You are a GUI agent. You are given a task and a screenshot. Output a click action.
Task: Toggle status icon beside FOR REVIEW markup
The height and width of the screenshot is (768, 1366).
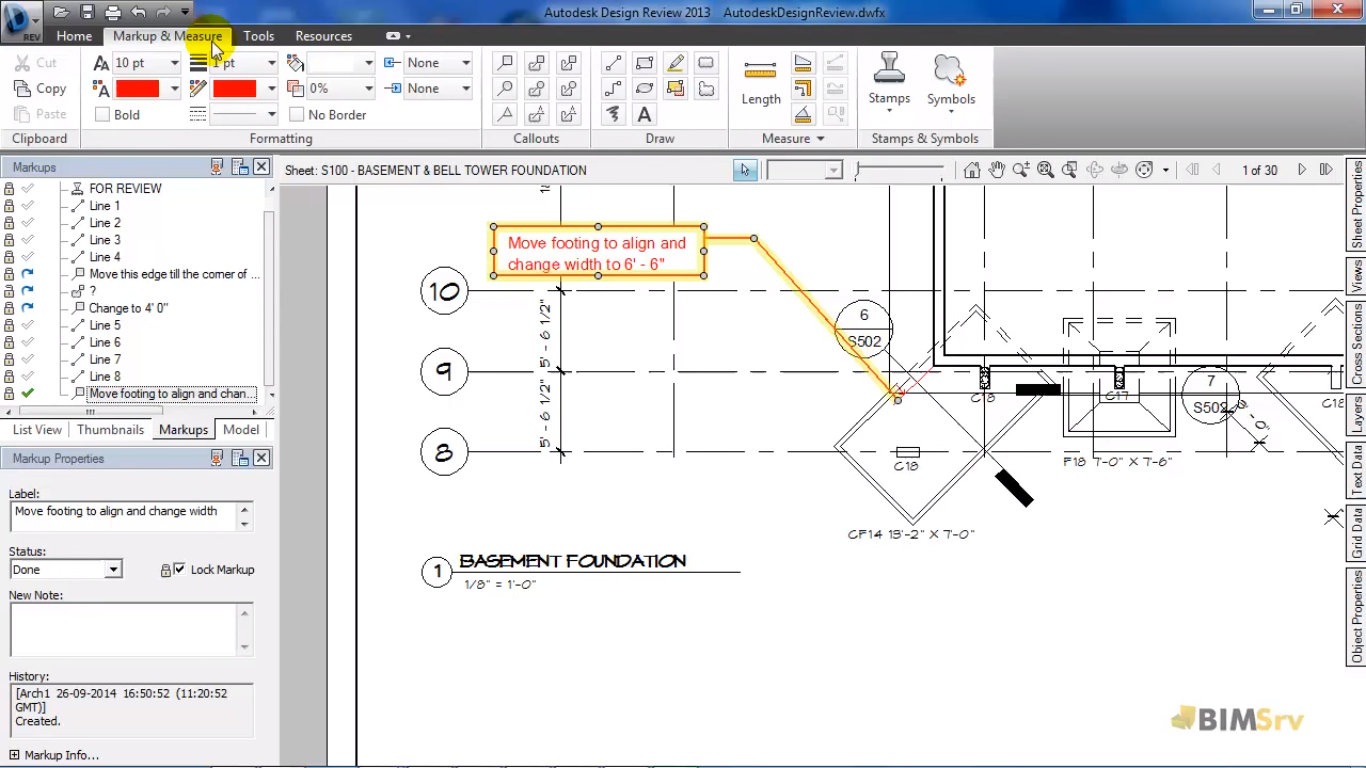[28, 189]
